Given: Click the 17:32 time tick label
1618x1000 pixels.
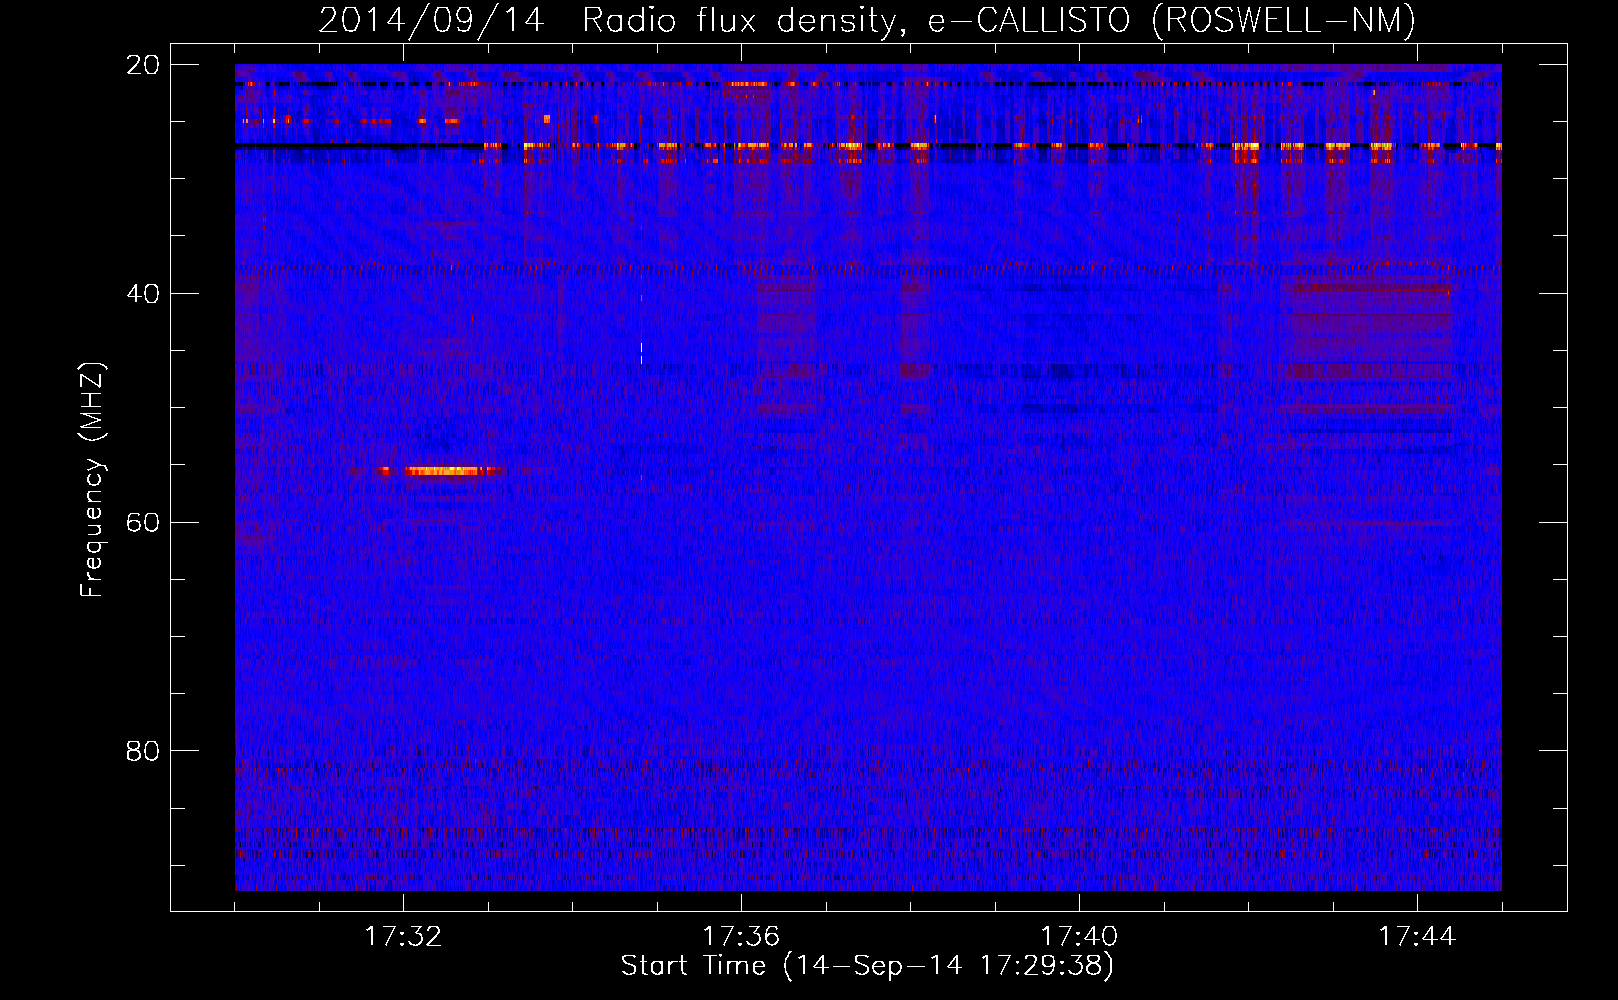Looking at the screenshot, I should (403, 936).
